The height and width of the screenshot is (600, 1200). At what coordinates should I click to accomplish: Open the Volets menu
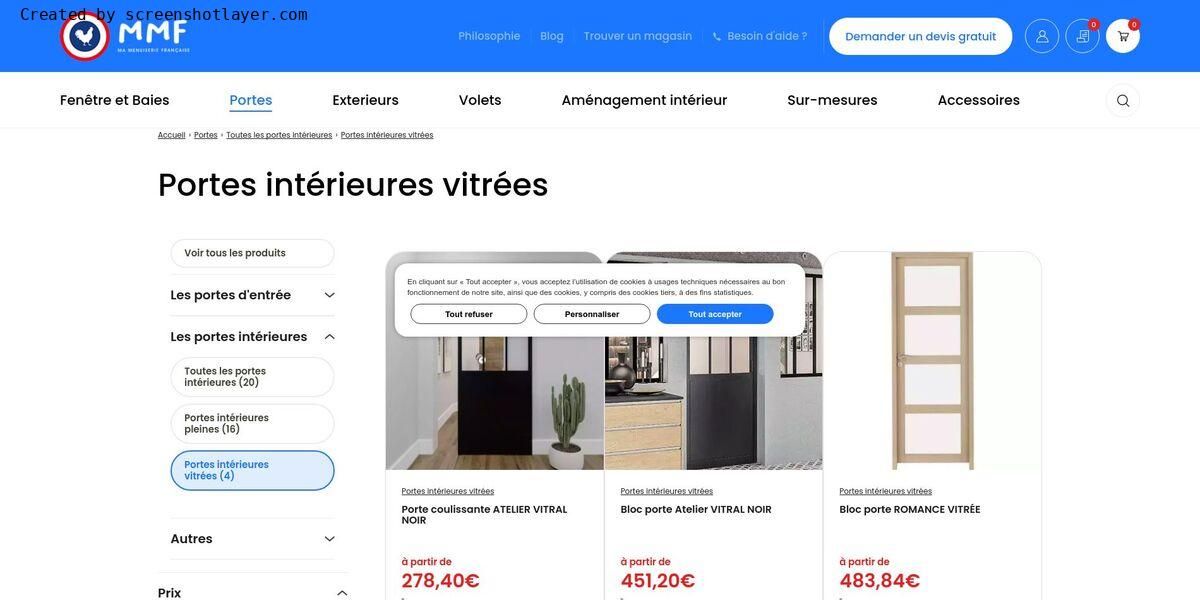(x=480, y=100)
